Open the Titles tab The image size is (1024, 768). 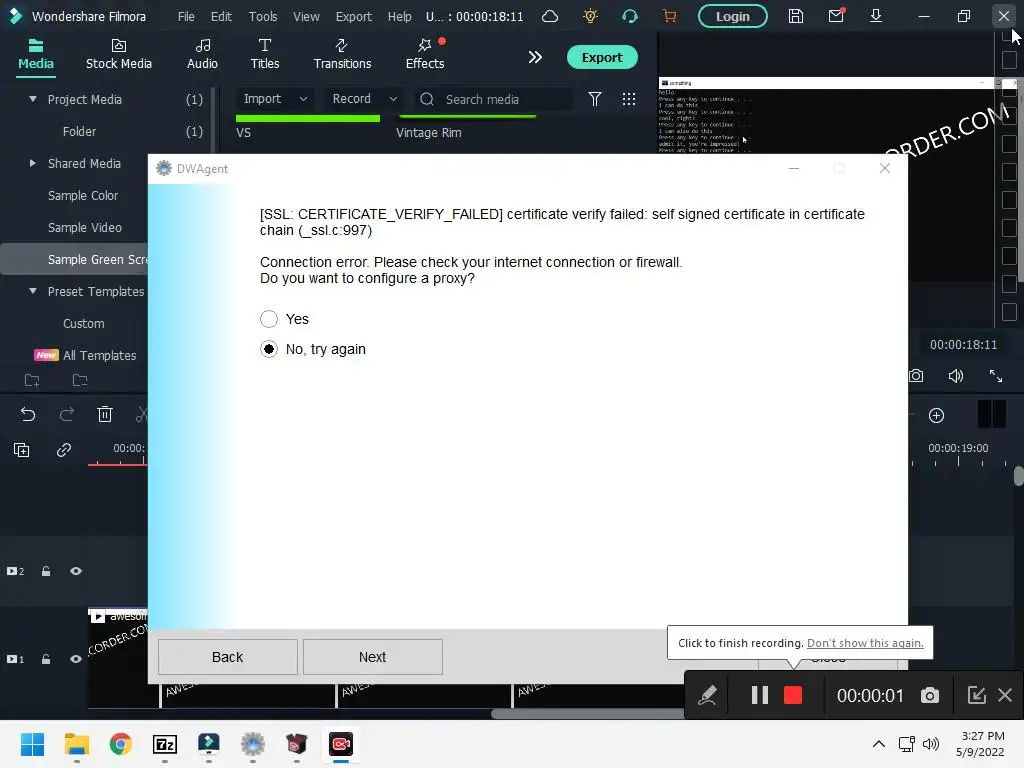(264, 54)
